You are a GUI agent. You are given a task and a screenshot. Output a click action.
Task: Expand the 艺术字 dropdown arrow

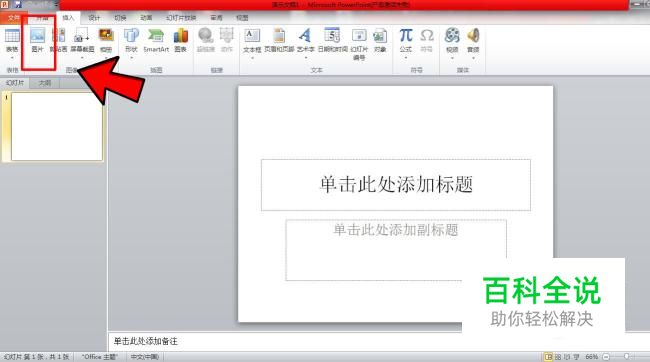point(306,58)
